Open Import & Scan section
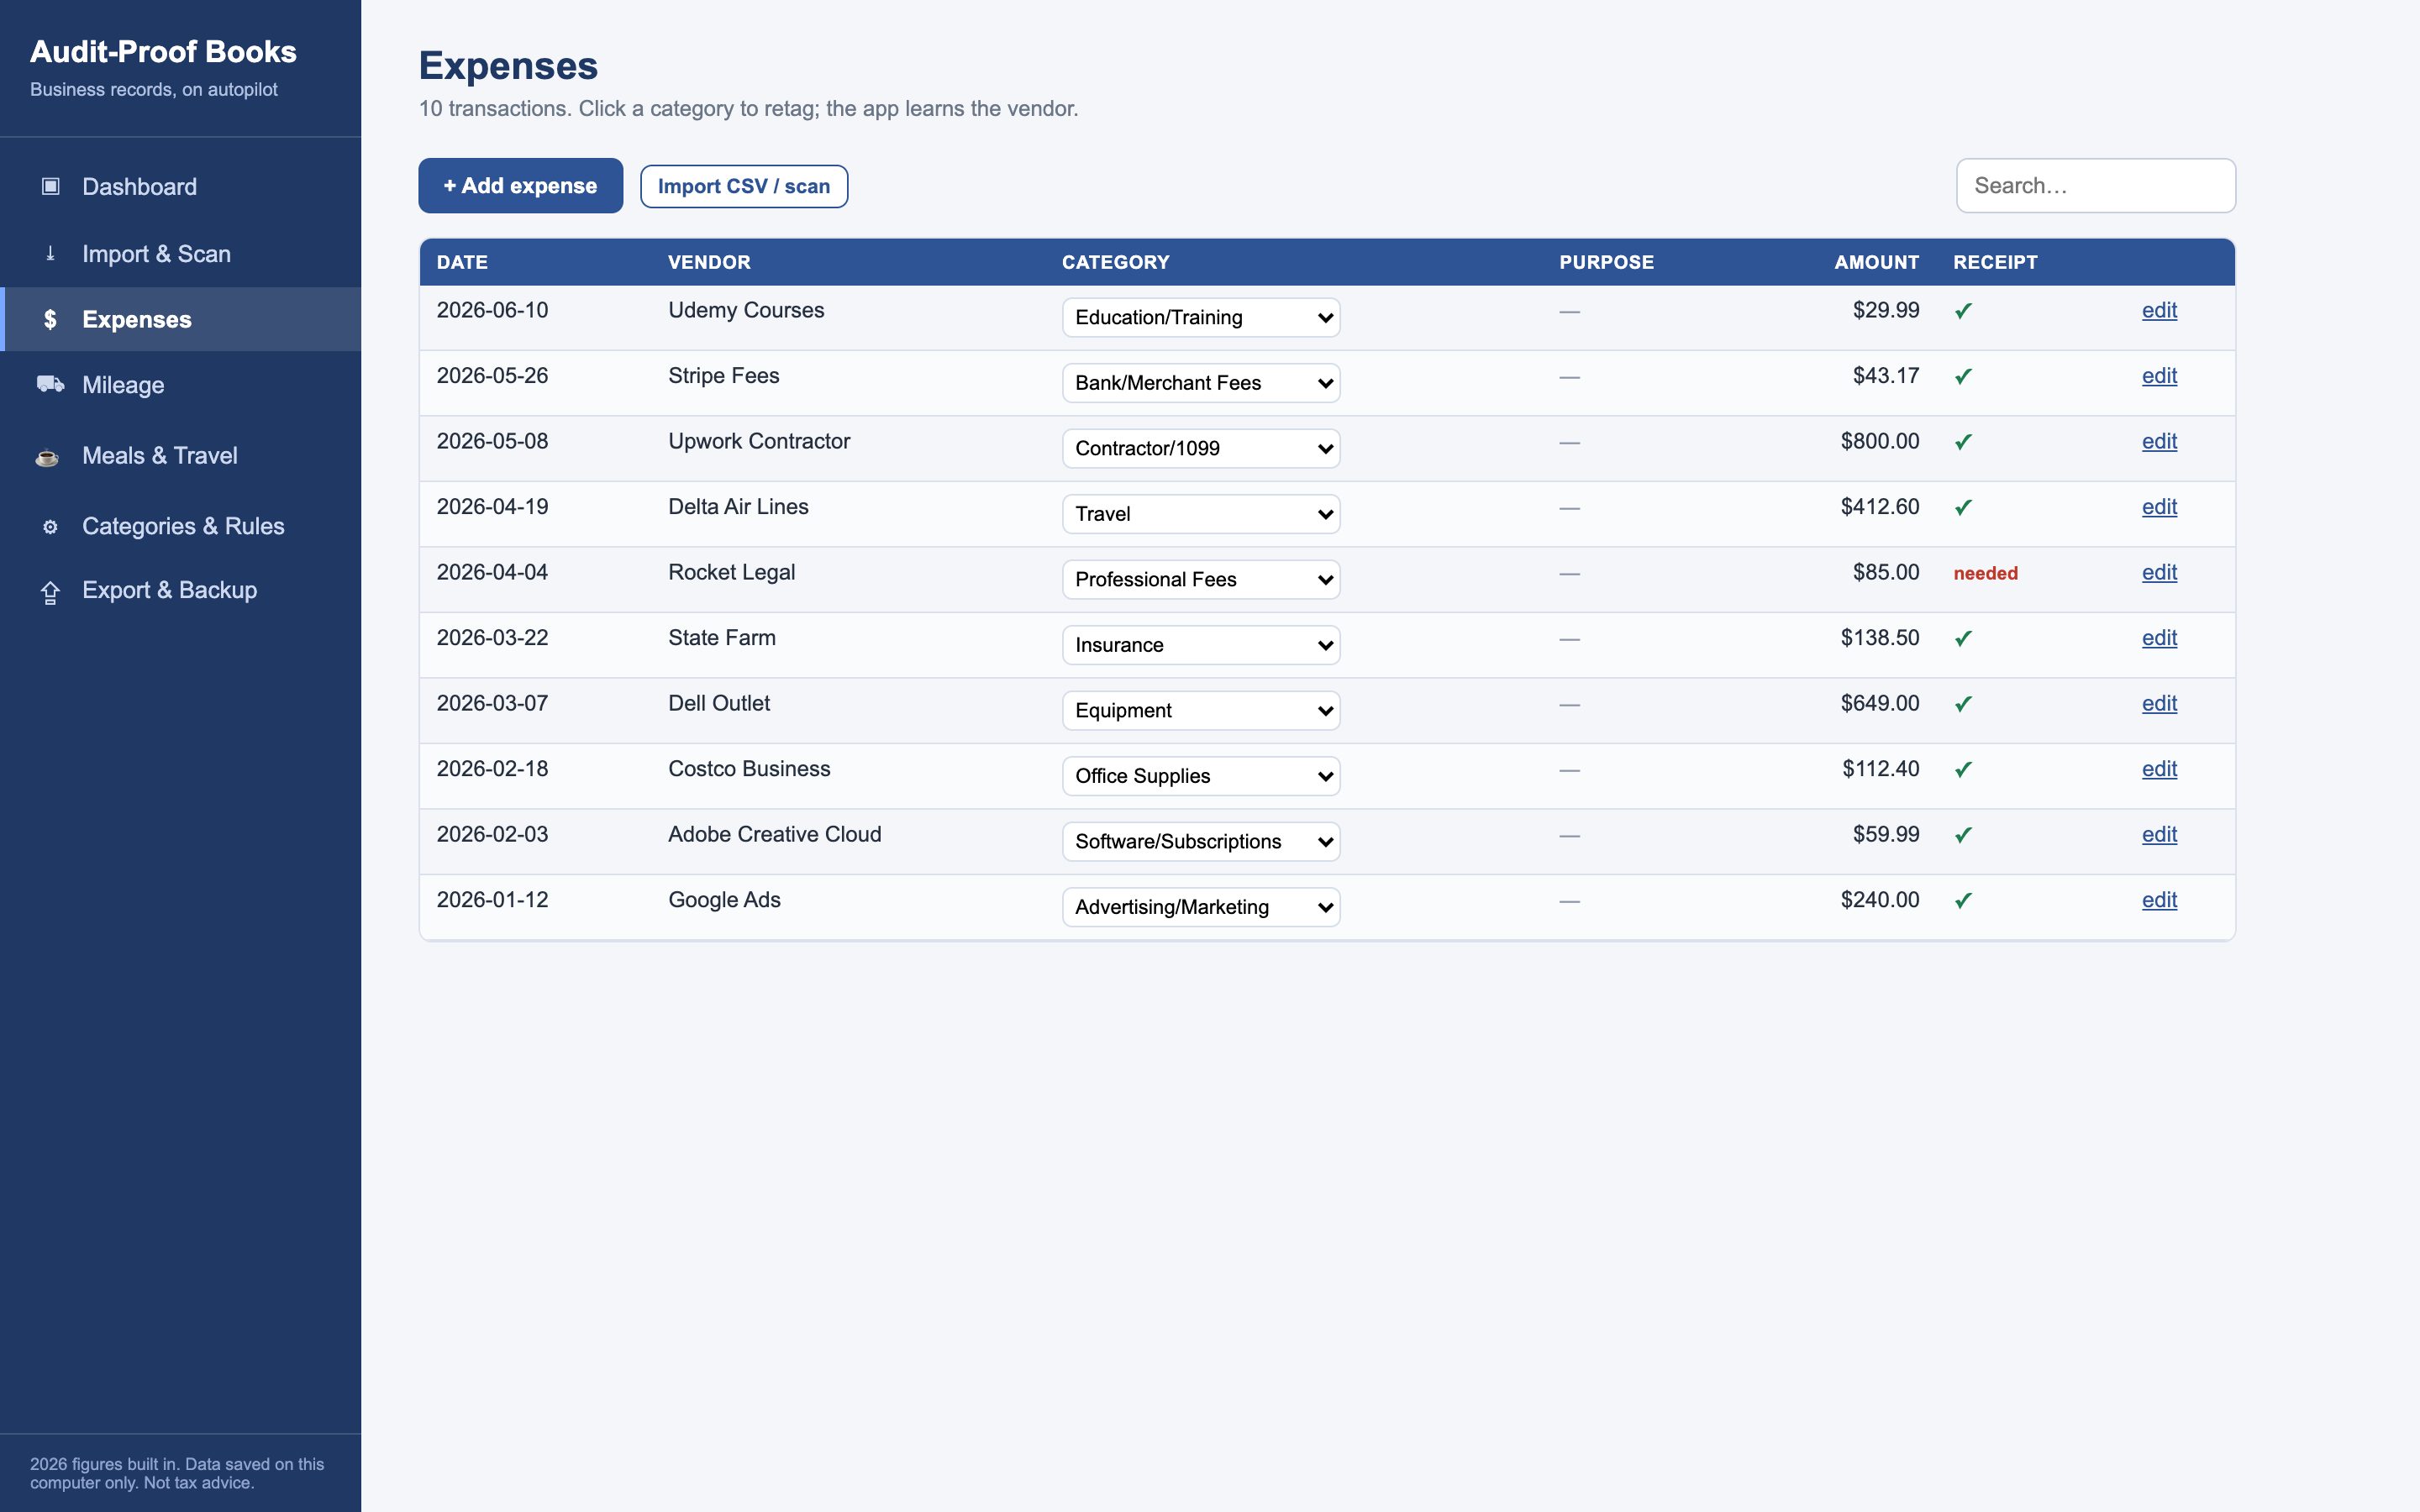The image size is (2420, 1512). pyautogui.click(x=180, y=253)
